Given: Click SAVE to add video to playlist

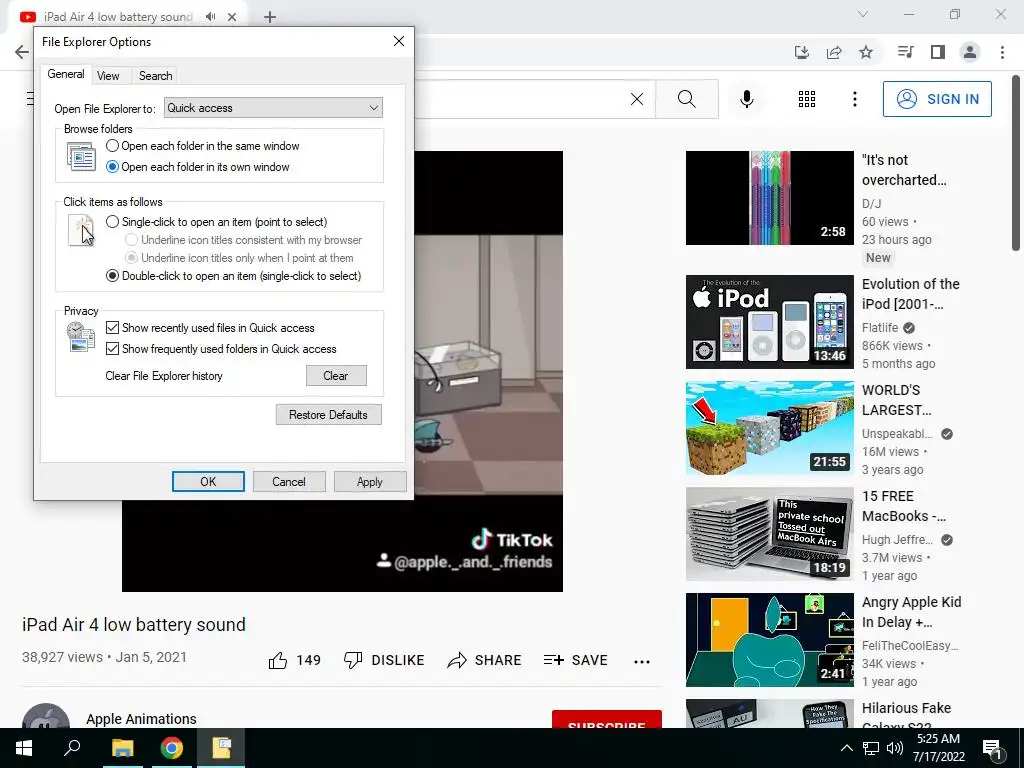Looking at the screenshot, I should point(575,660).
